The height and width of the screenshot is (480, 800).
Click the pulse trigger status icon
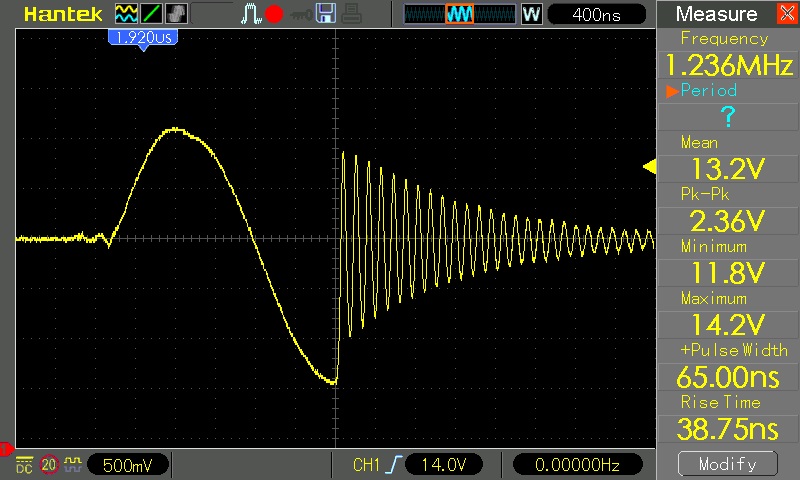pos(250,14)
